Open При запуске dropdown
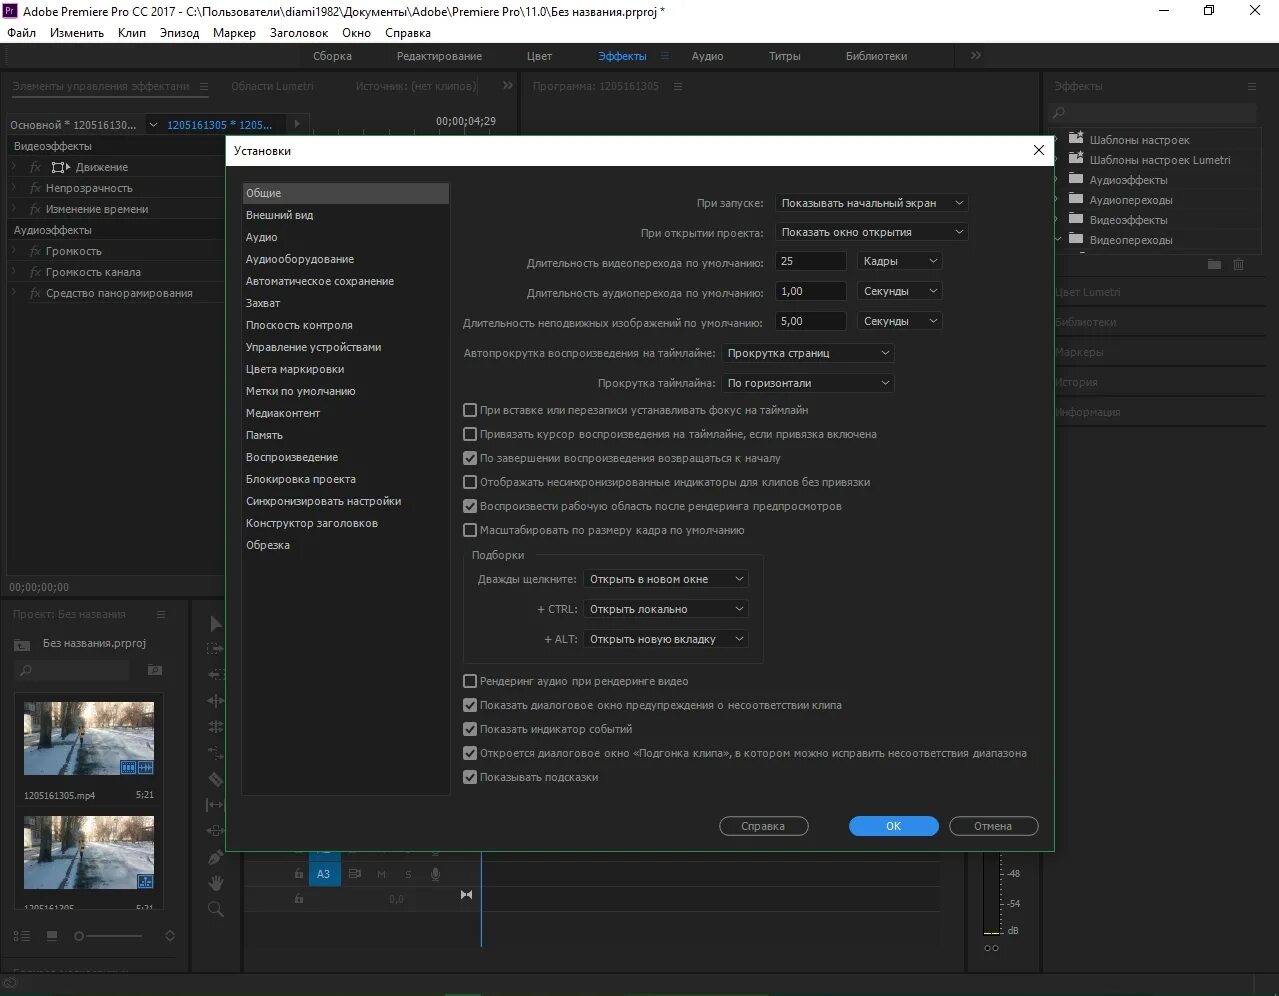 pos(872,203)
